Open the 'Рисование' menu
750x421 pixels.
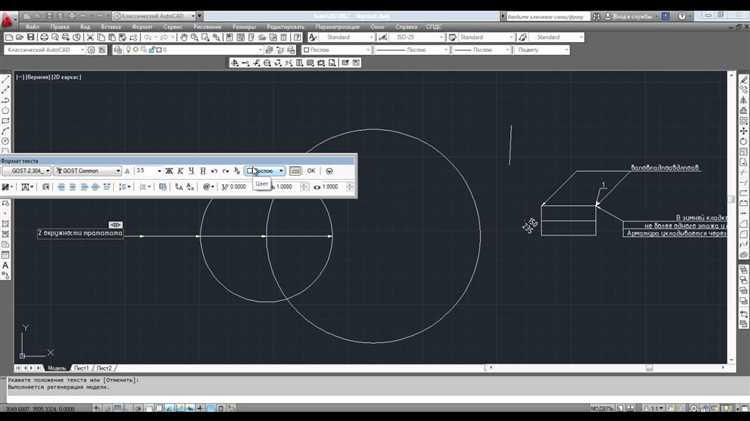pyautogui.click(x=207, y=26)
